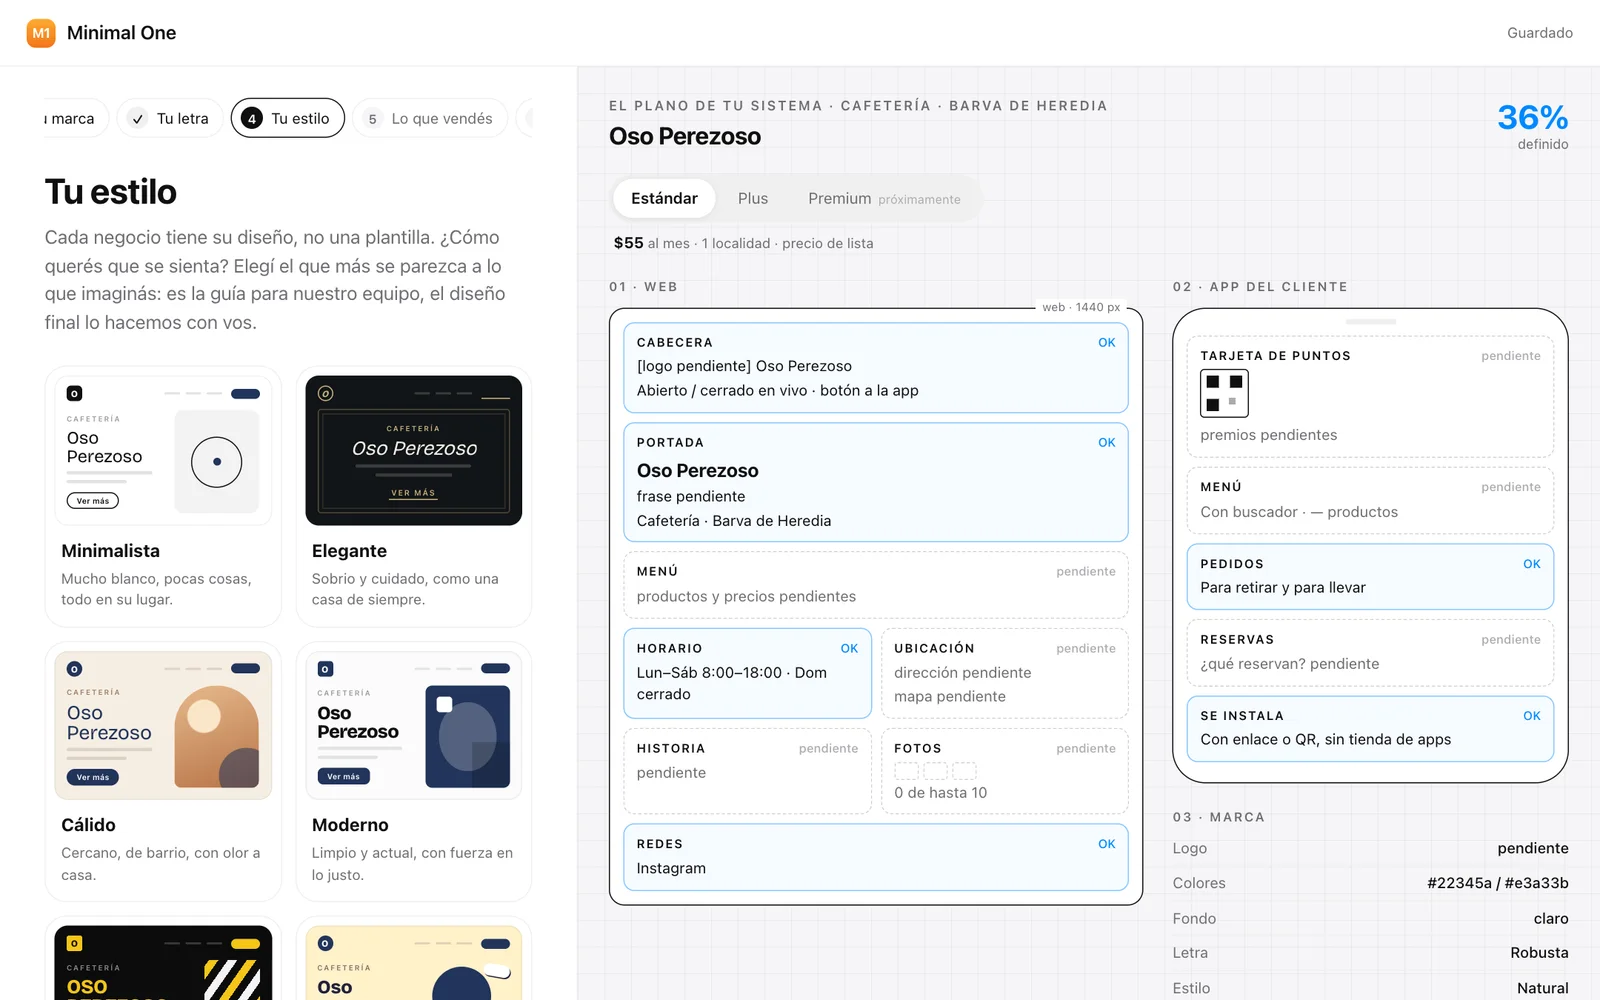
Task: Click the Colores hex values #22345a / #e3a33b
Action: [x=1497, y=883]
